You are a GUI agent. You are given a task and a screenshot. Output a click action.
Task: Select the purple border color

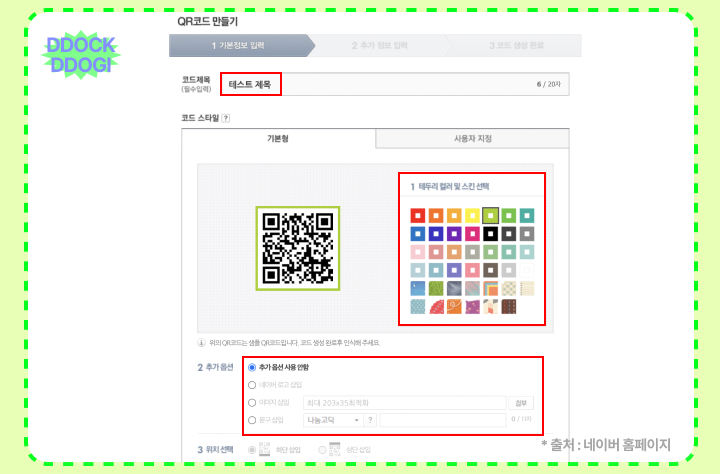coord(454,234)
